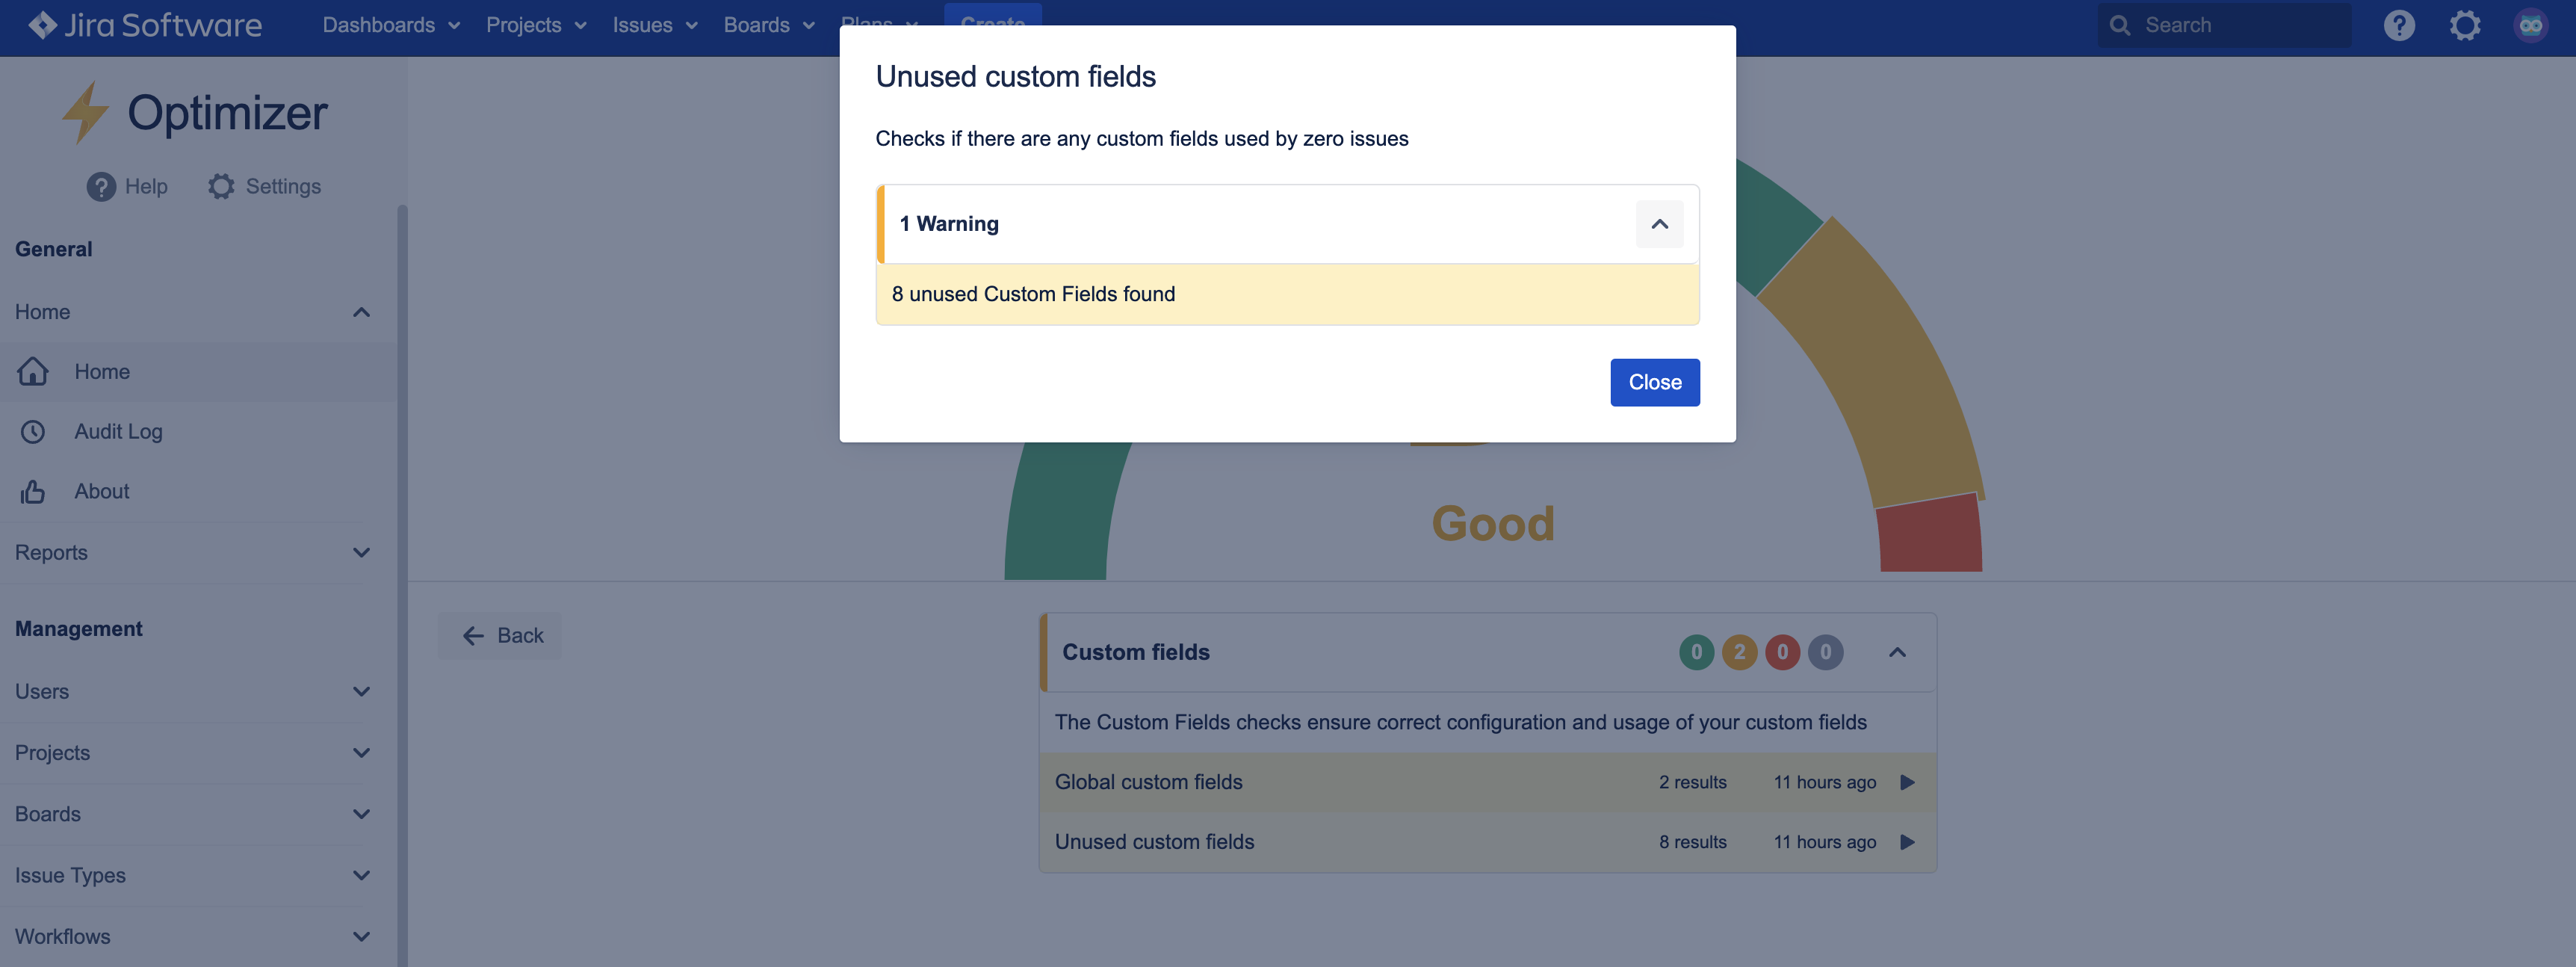Click the About thumbs-up icon
The image size is (2576, 967).
33,491
